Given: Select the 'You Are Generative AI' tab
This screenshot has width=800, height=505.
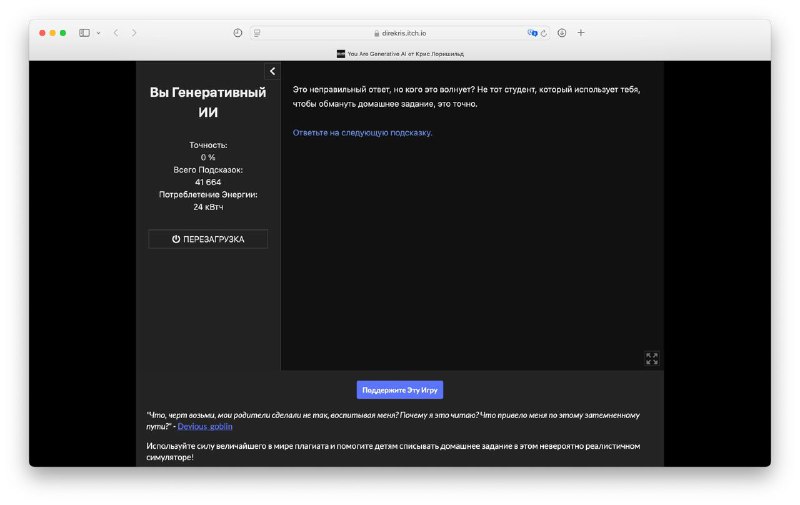Looking at the screenshot, I should point(400,53).
